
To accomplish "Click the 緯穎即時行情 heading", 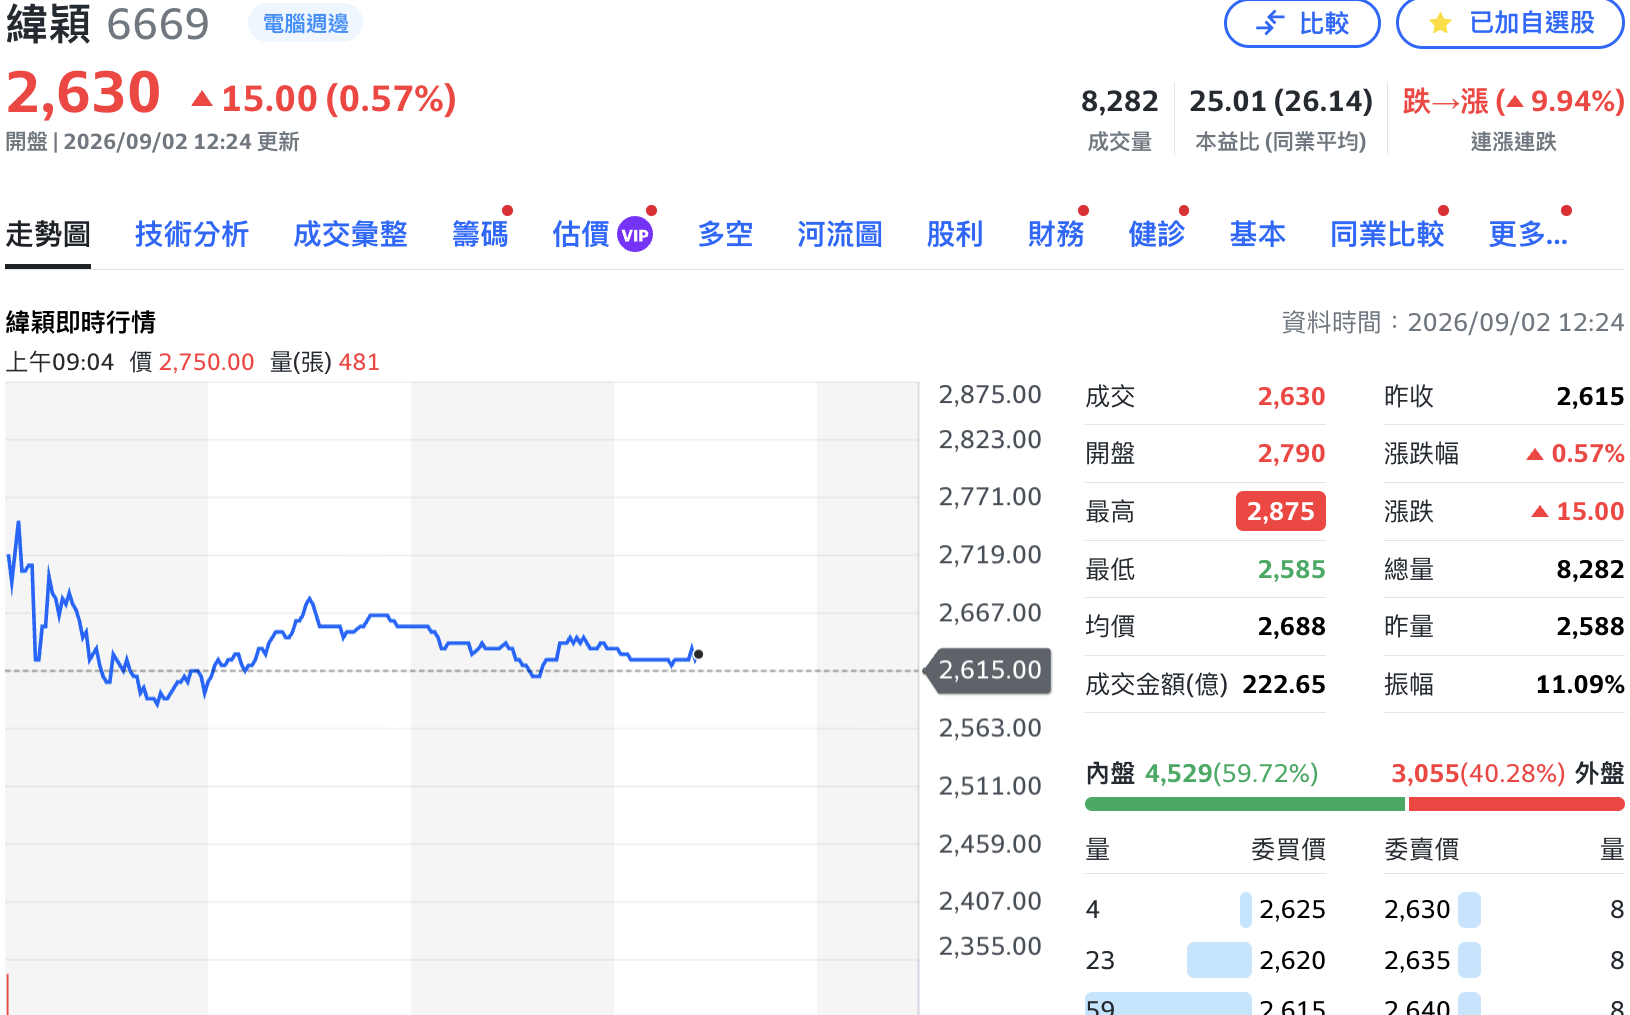I will coord(81,322).
